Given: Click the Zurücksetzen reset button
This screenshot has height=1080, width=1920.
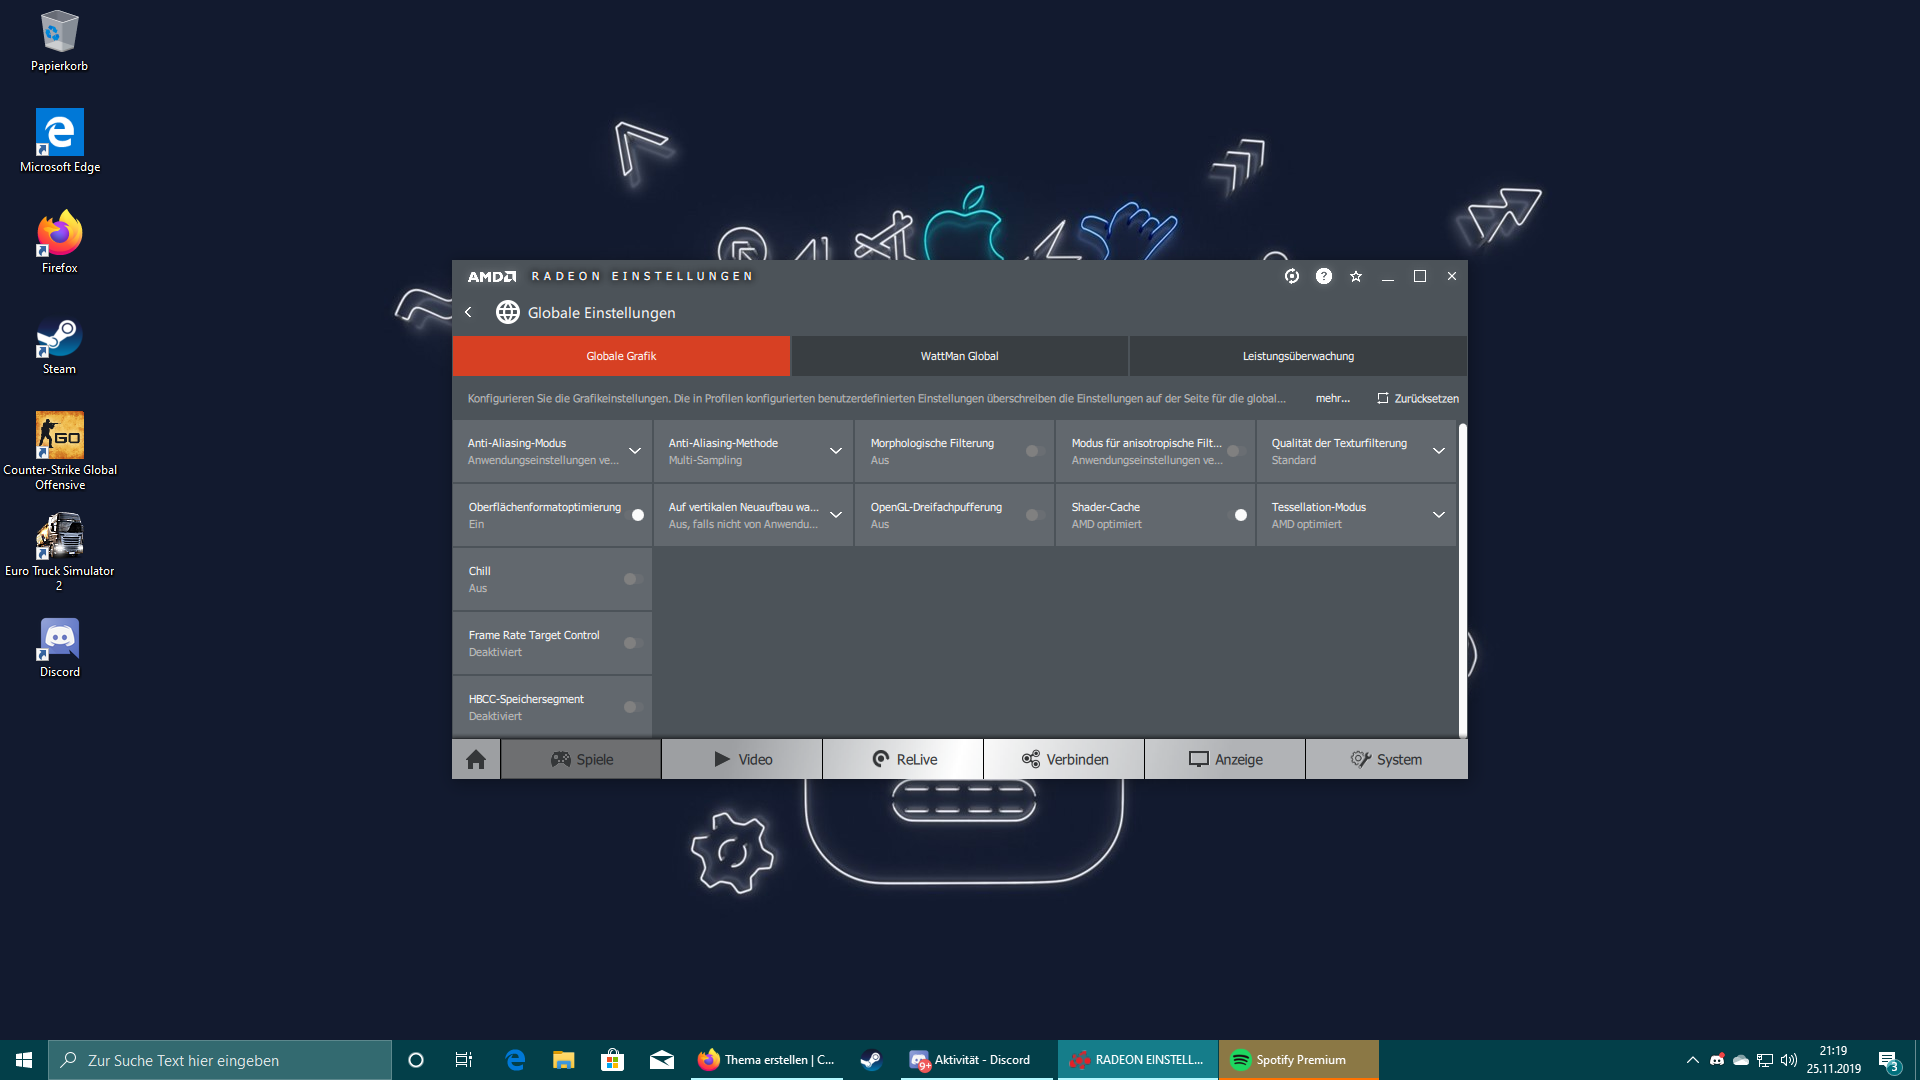Looking at the screenshot, I should pos(1418,398).
